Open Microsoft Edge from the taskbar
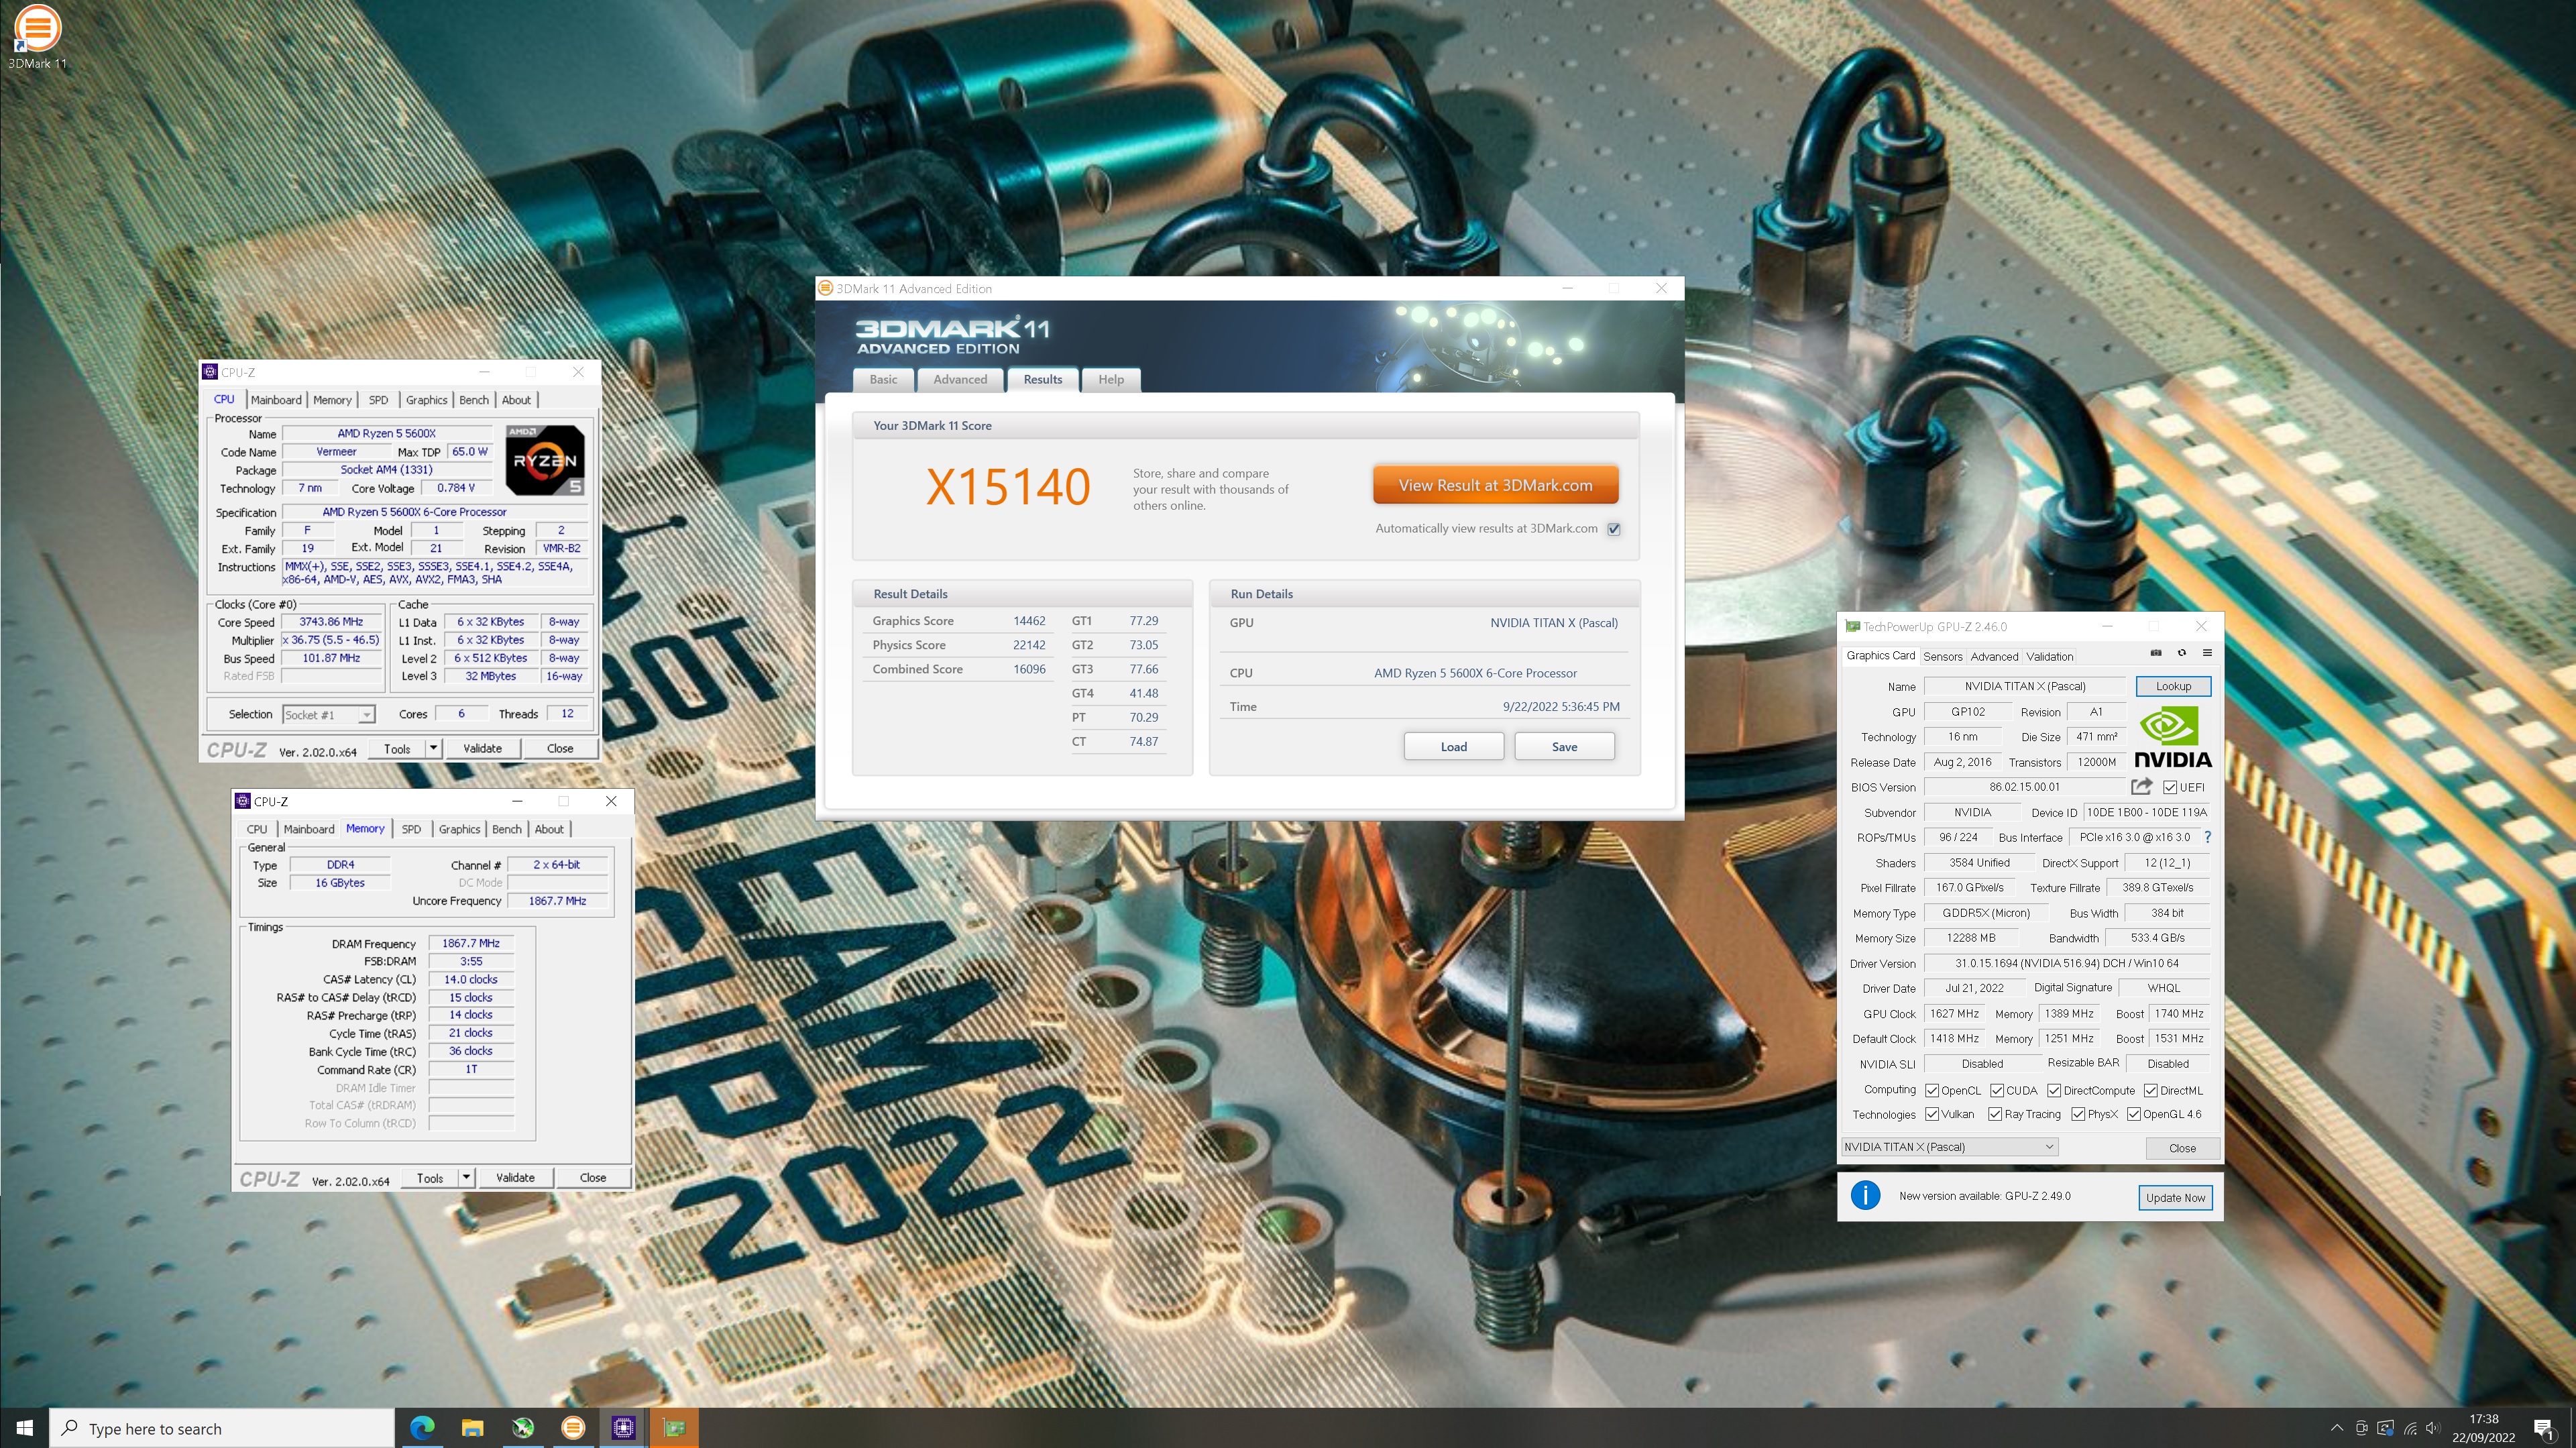The width and height of the screenshot is (2576, 1448). click(x=422, y=1427)
